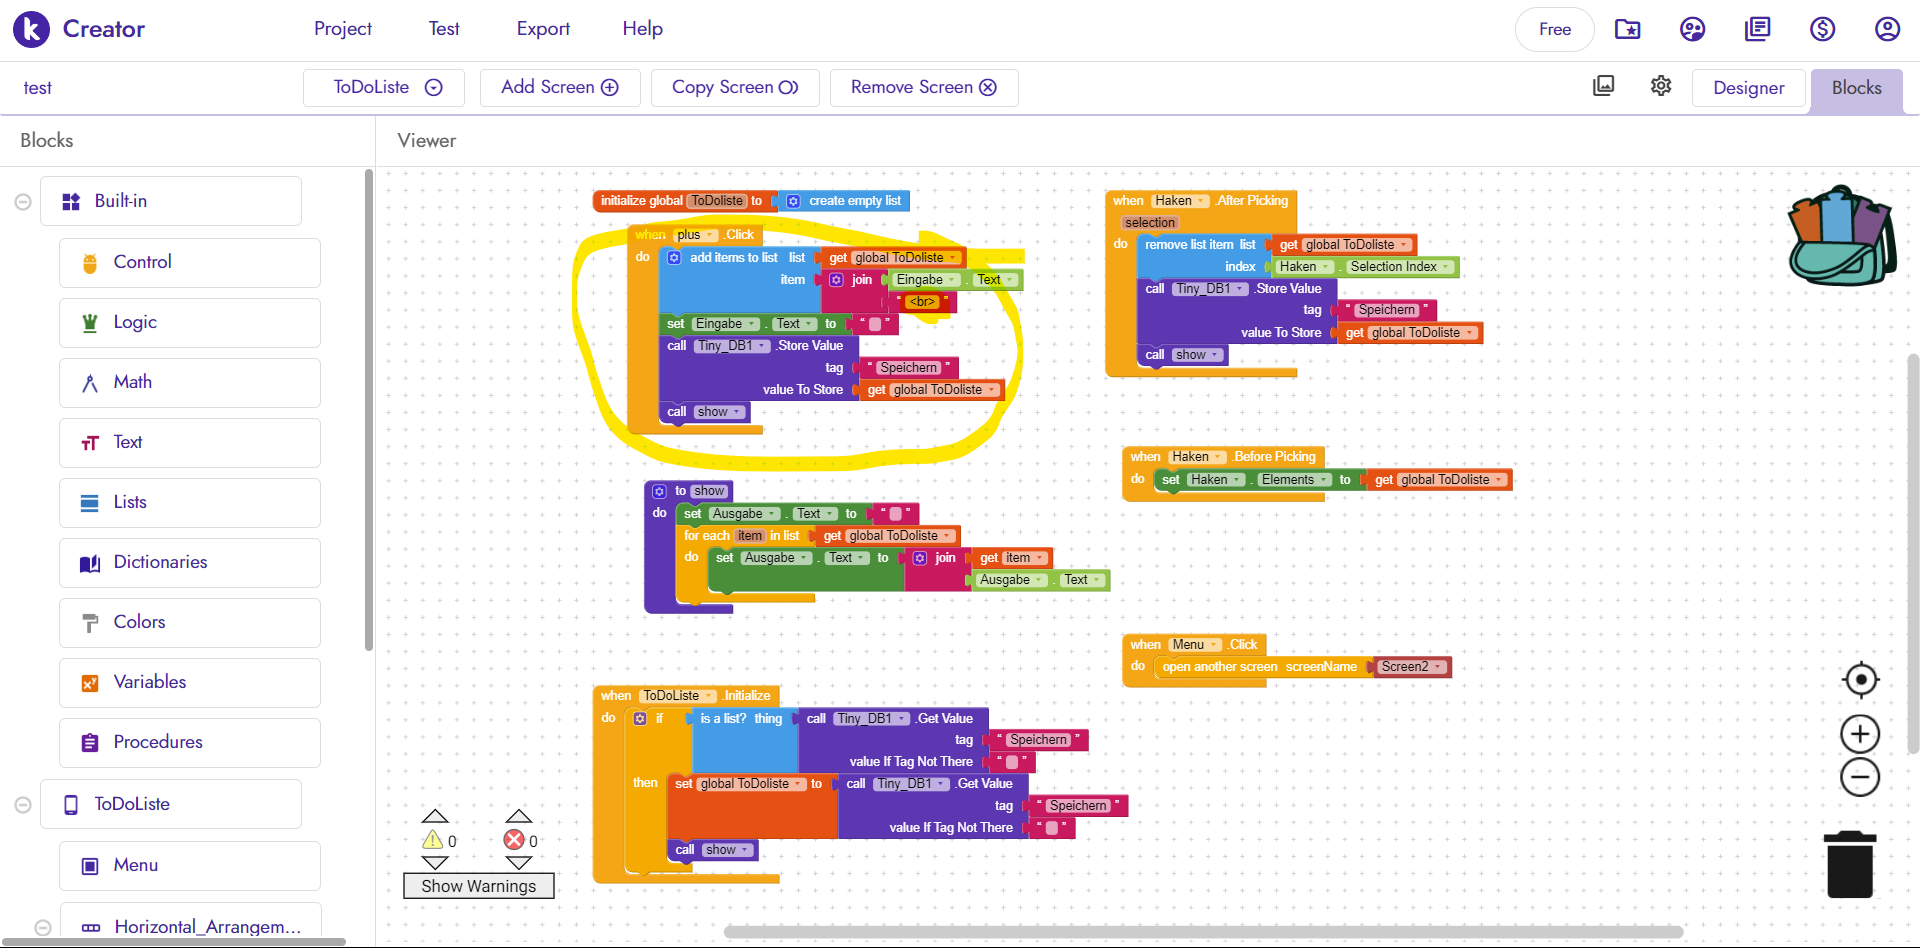Zoom out of the blocks workspace
This screenshot has height=948, width=1920.
(x=1859, y=777)
